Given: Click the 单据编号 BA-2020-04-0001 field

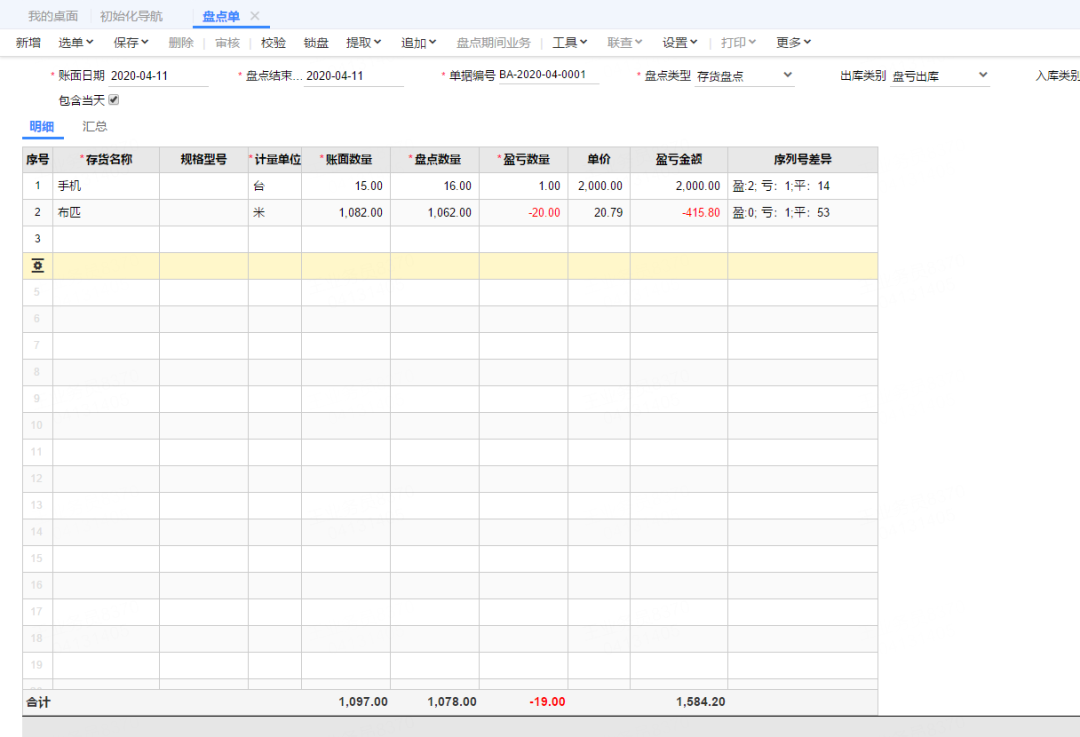Looking at the screenshot, I should pyautogui.click(x=548, y=74).
